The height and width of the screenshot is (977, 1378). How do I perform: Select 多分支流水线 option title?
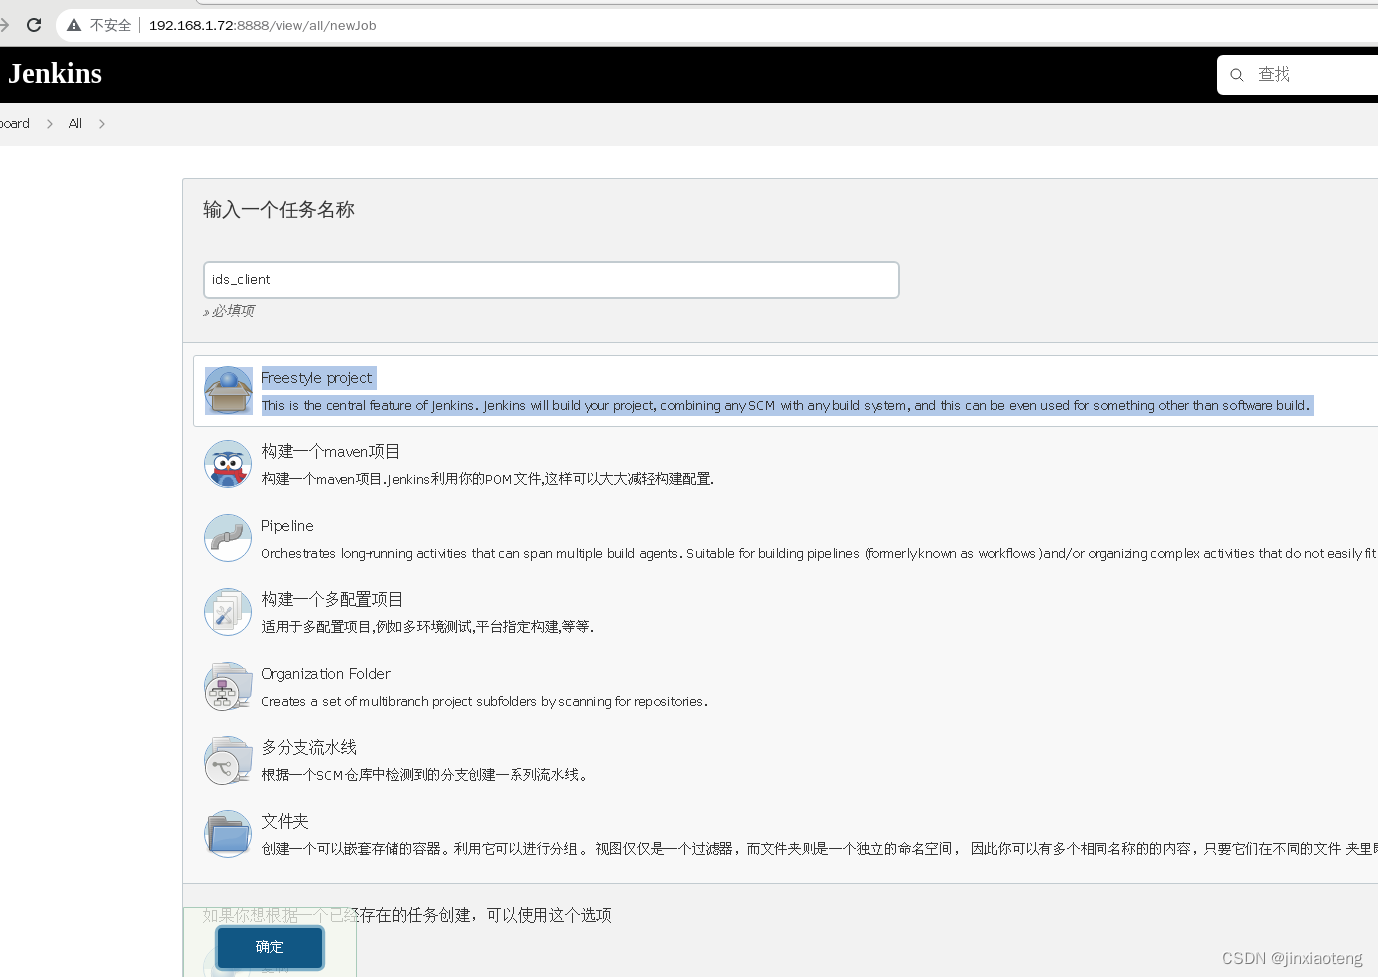pos(309,748)
